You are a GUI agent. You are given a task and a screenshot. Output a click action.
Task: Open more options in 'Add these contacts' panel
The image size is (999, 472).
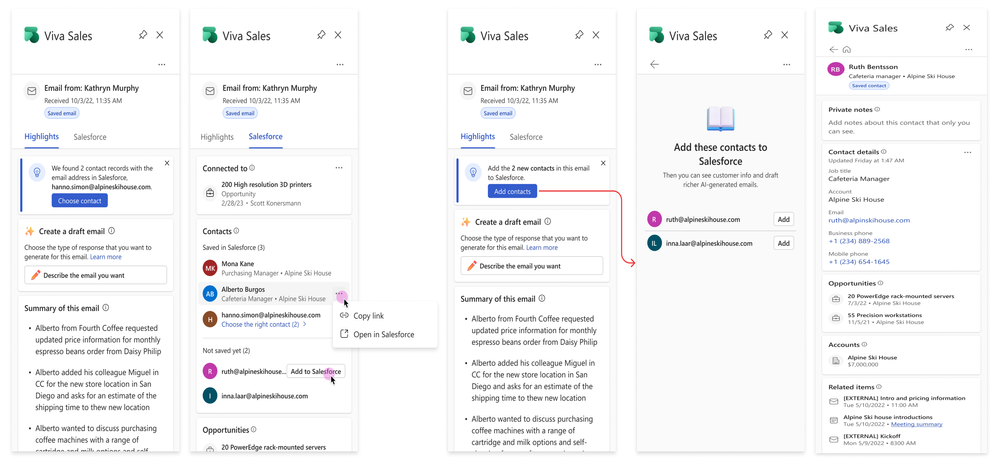(786, 64)
